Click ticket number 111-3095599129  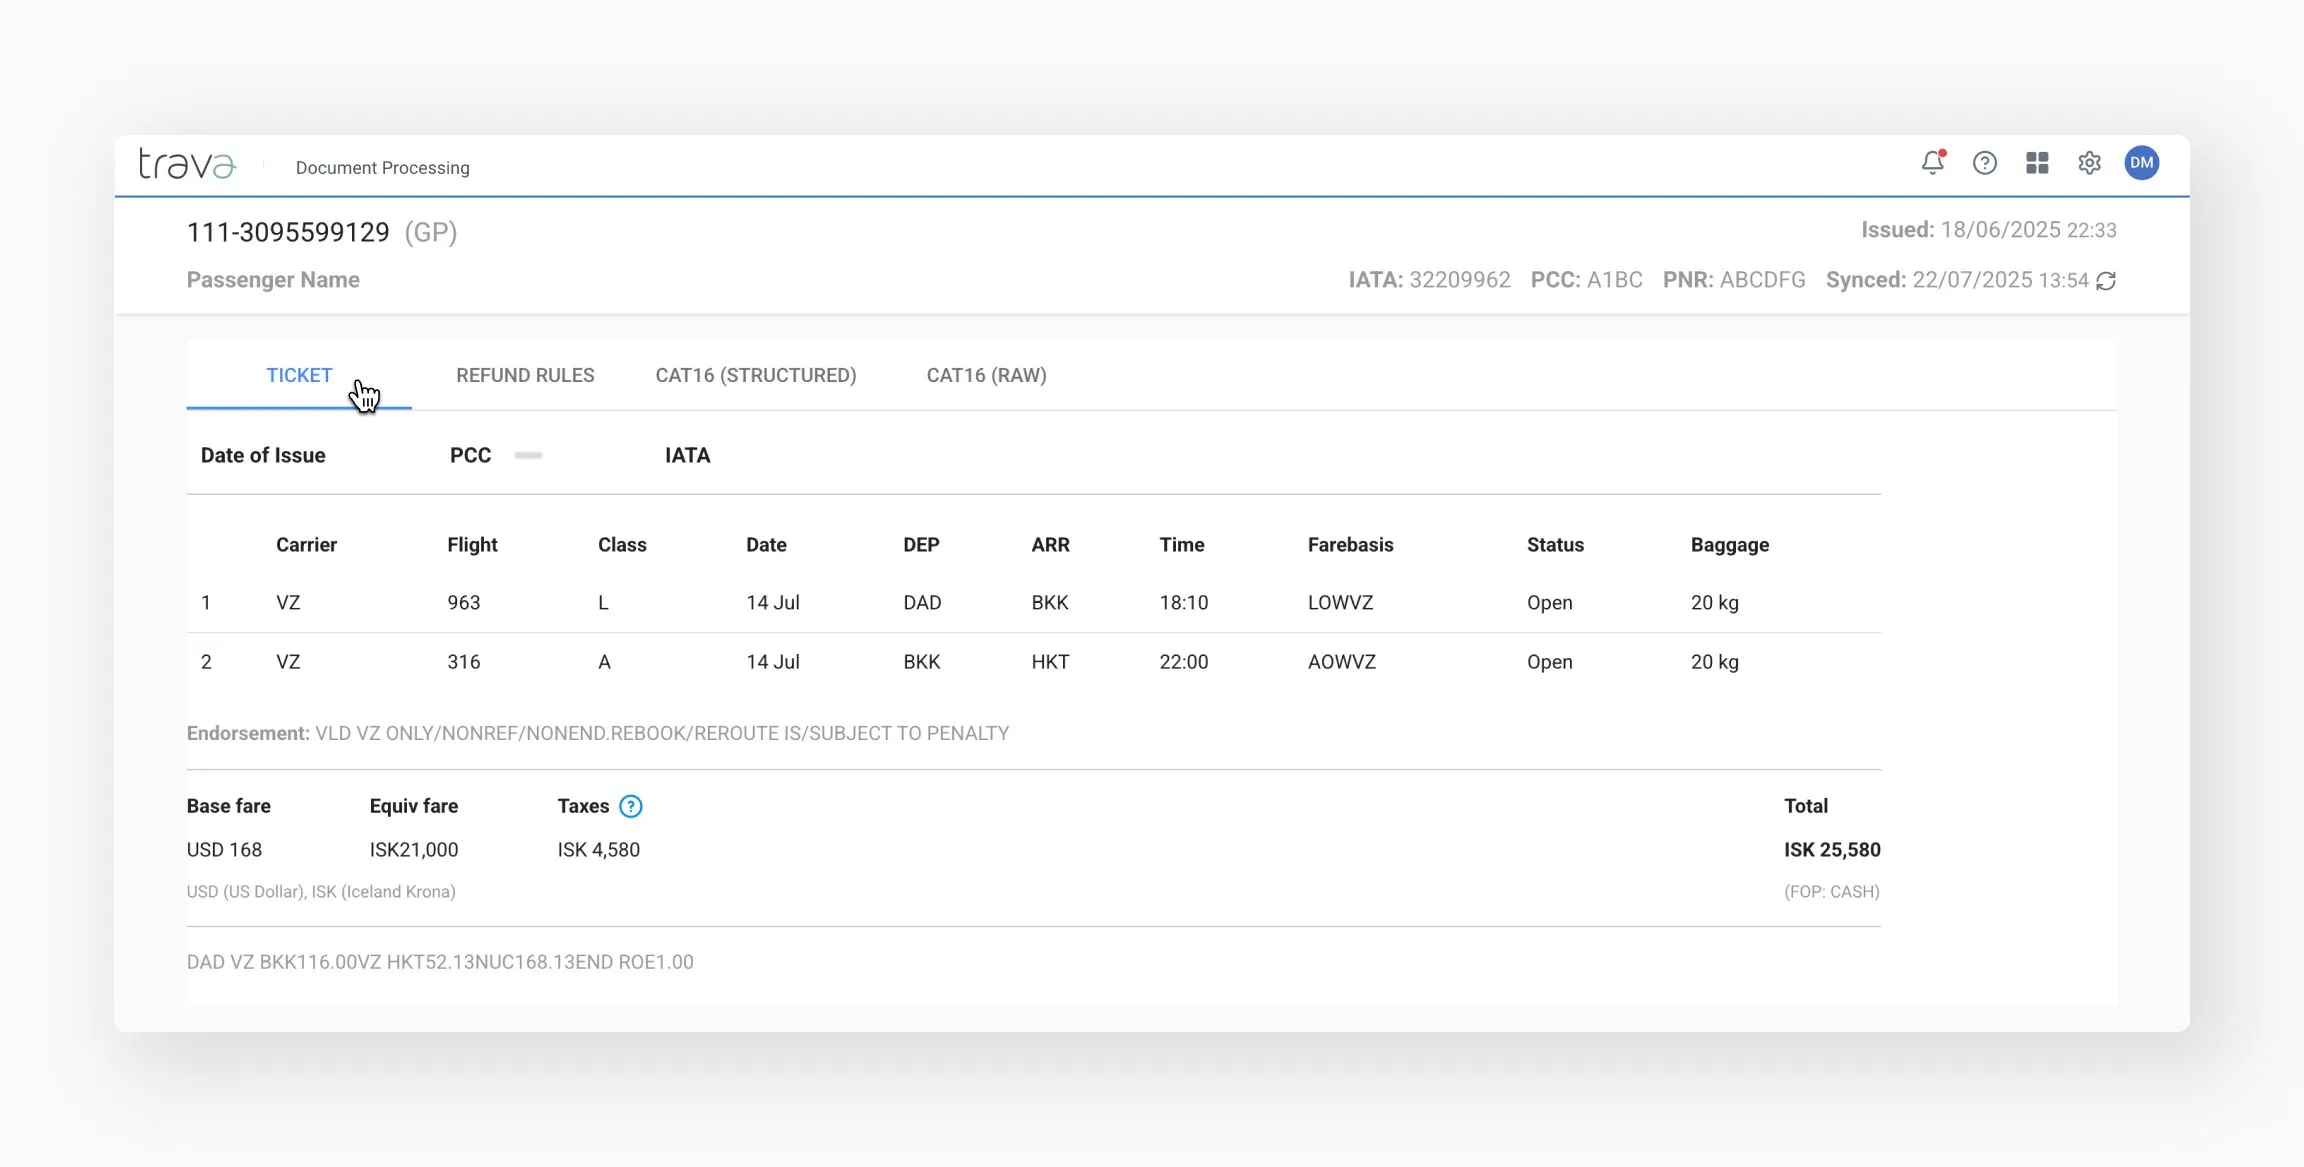(288, 232)
